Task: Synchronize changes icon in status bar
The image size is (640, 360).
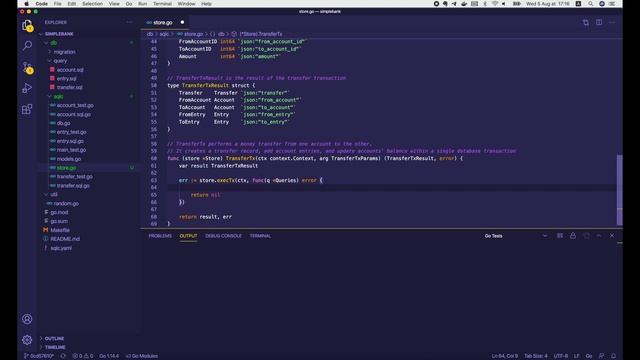Action: [x=63, y=356]
